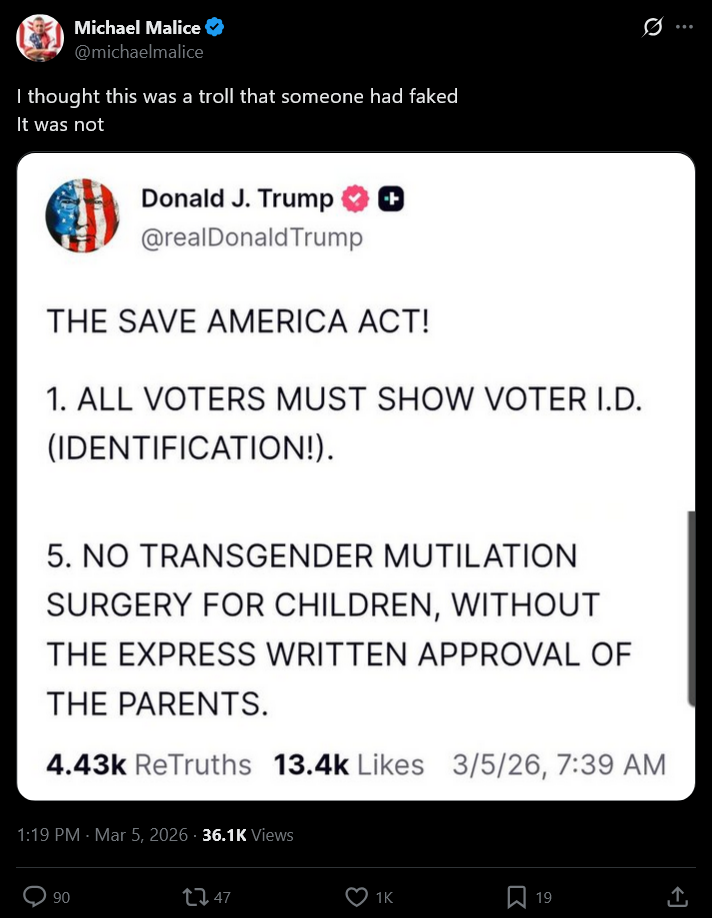Click the @michaelmalice handle
The width and height of the screenshot is (712, 918).
coord(139,52)
